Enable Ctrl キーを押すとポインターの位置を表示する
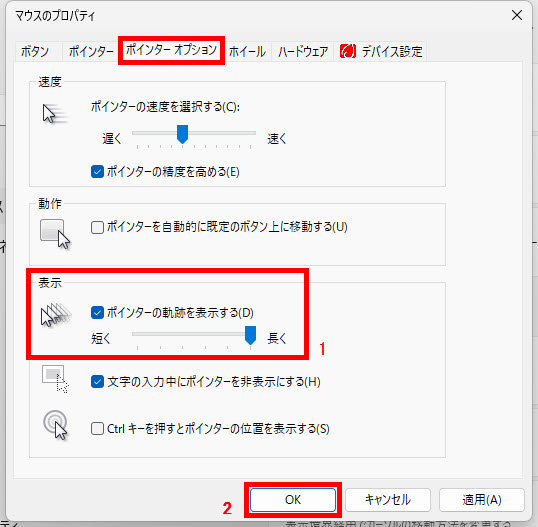This screenshot has height=527, width=538. coord(97,429)
